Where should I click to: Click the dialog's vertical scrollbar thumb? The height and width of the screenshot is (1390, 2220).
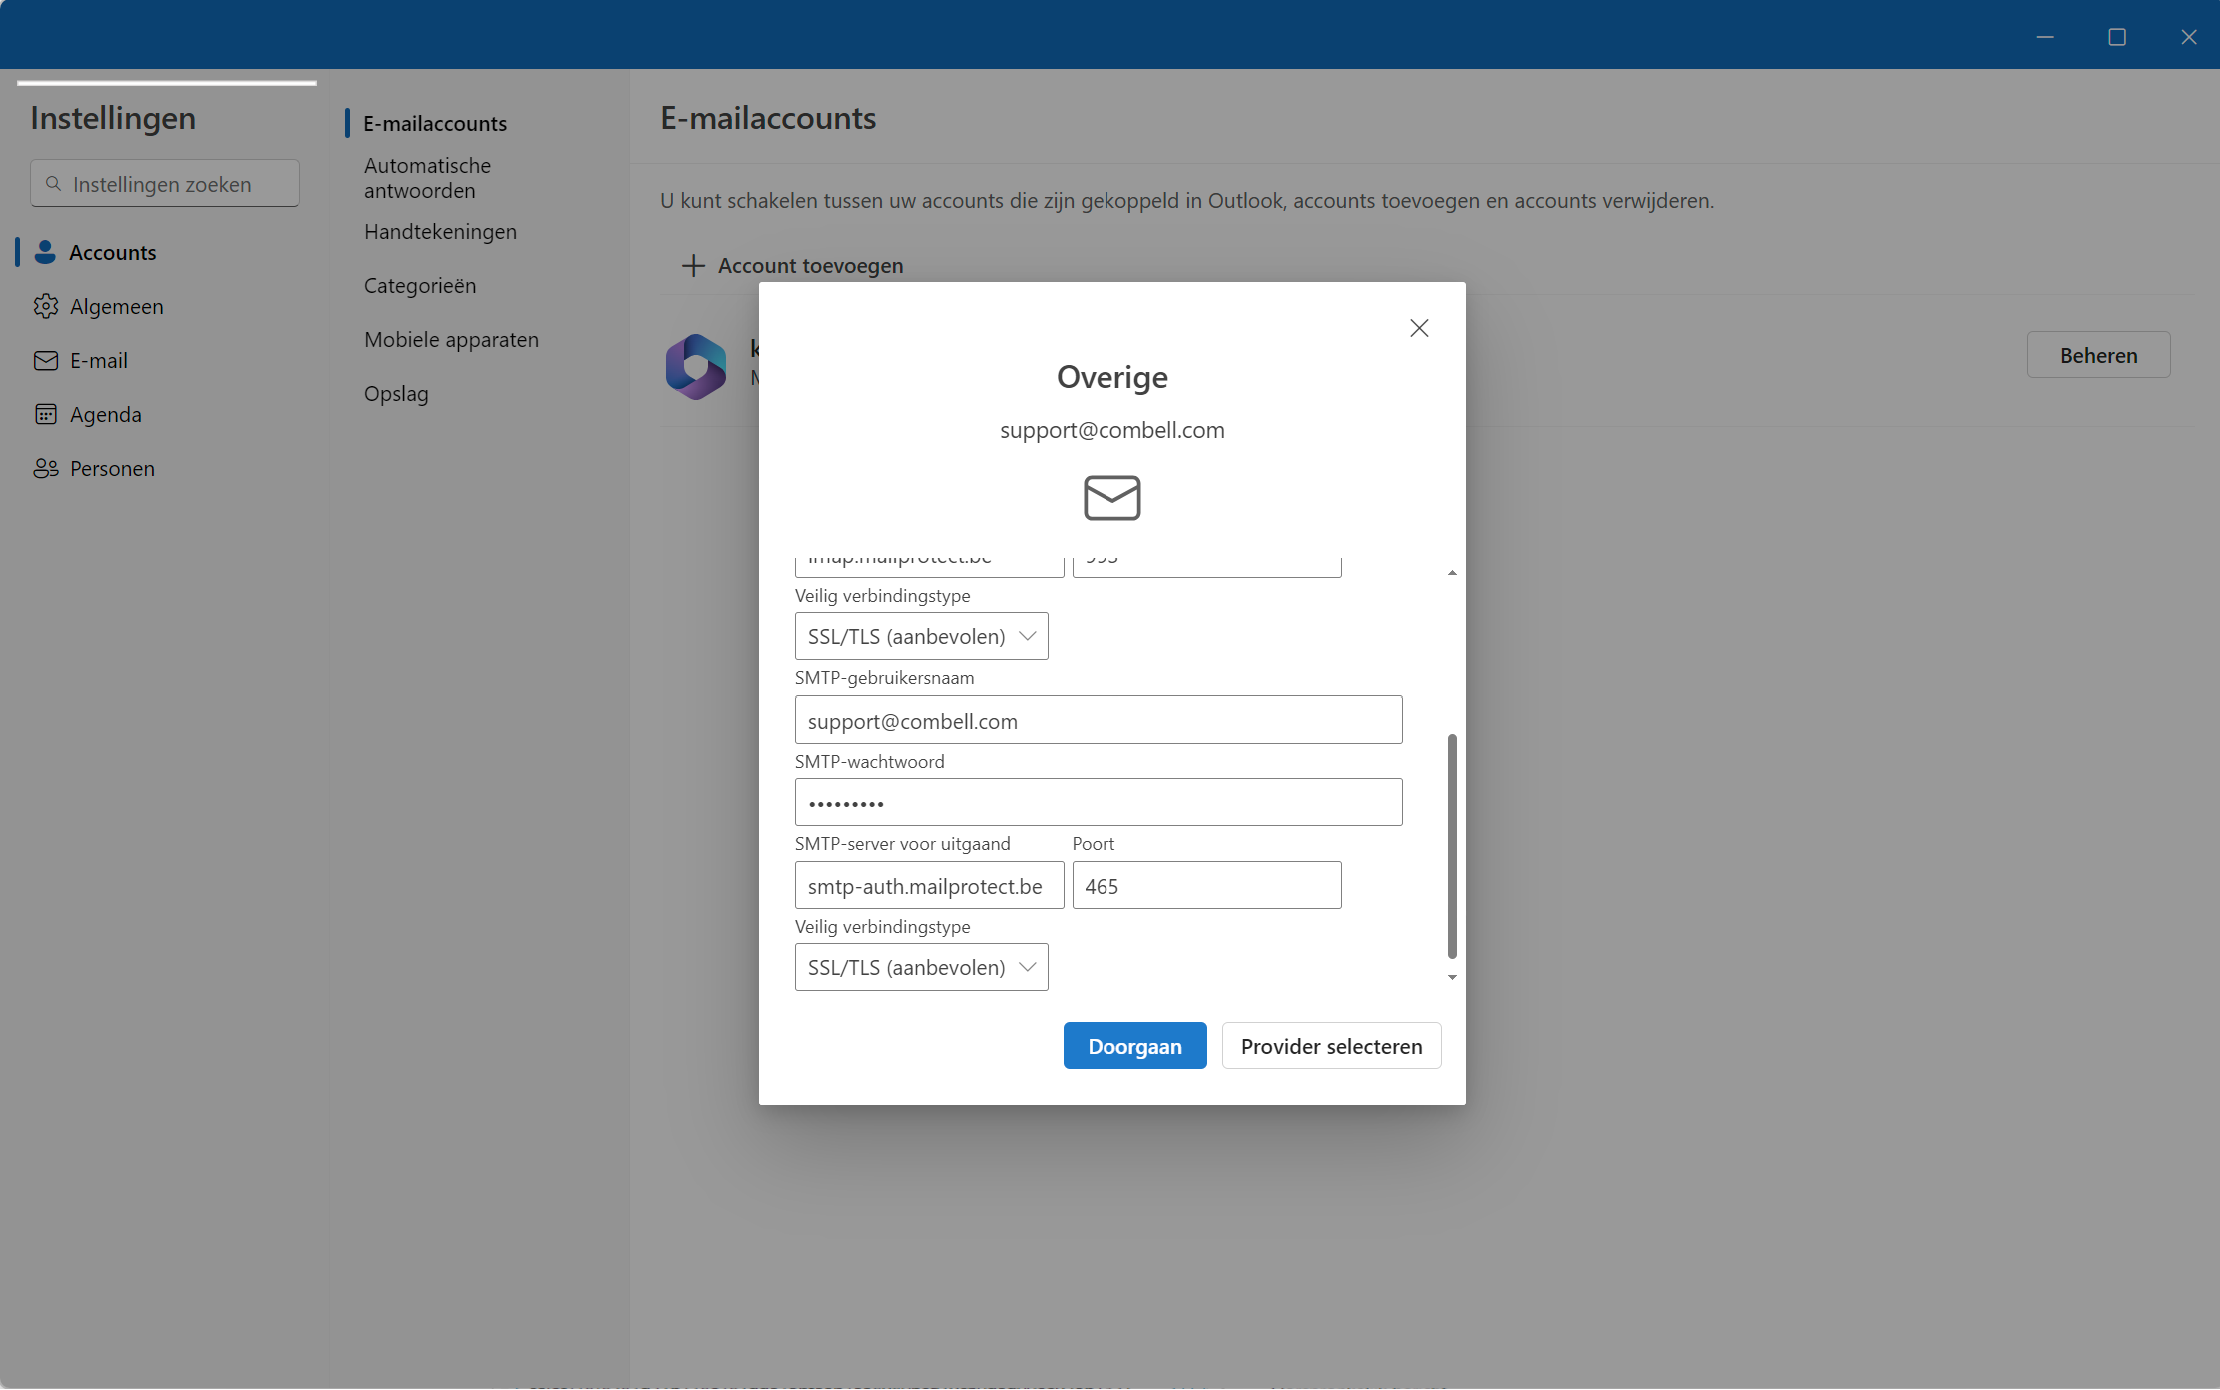pyautogui.click(x=1452, y=845)
